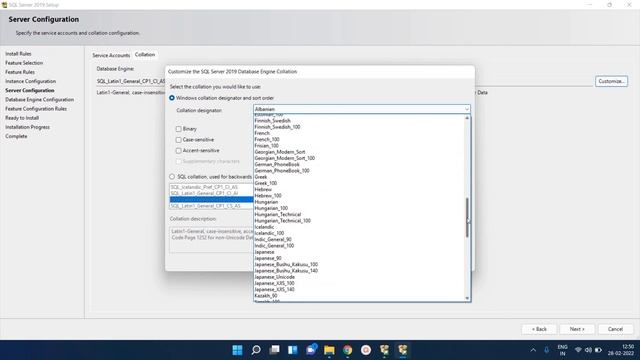
Task: Click the Customize... button
Action: coord(611,81)
